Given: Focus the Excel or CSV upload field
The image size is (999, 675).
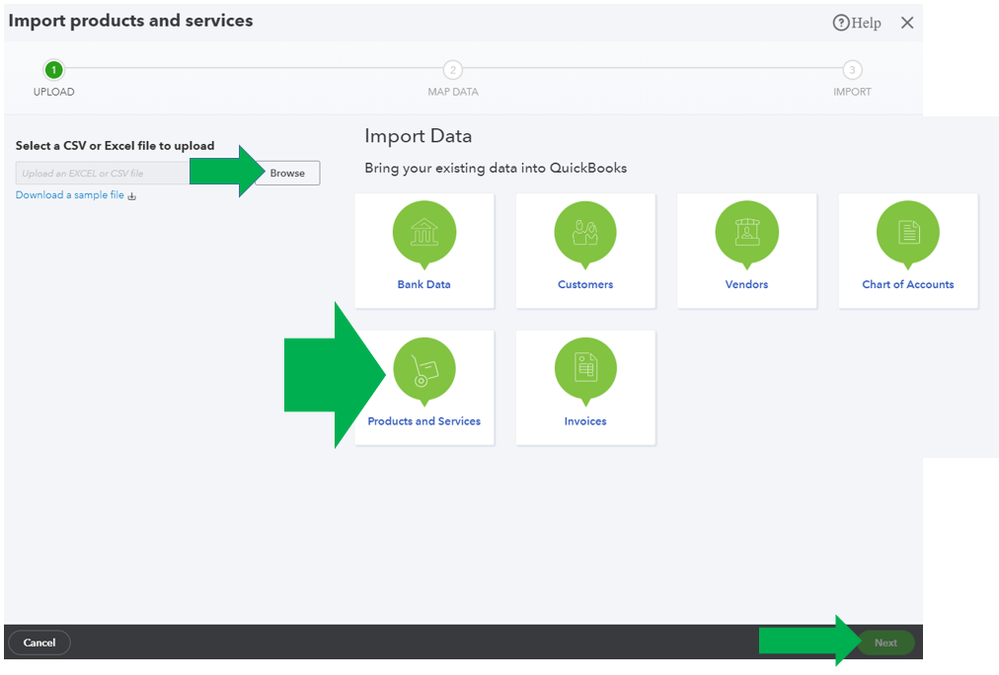Looking at the screenshot, I should click(102, 173).
